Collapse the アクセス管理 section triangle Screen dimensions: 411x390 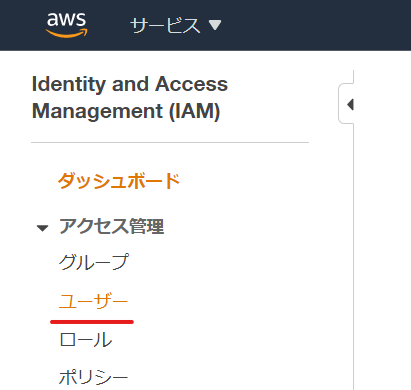pos(42,228)
